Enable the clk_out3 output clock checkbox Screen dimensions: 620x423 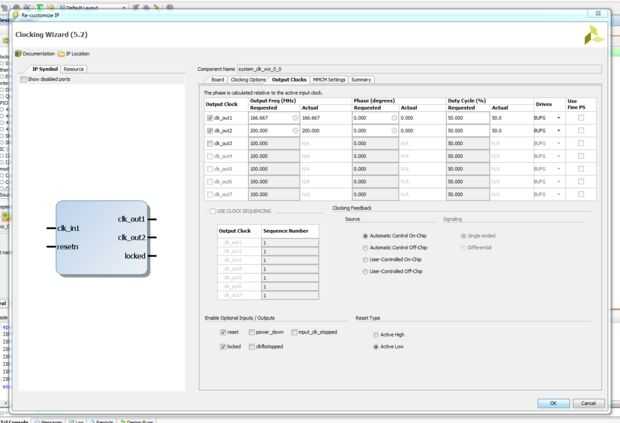210,143
